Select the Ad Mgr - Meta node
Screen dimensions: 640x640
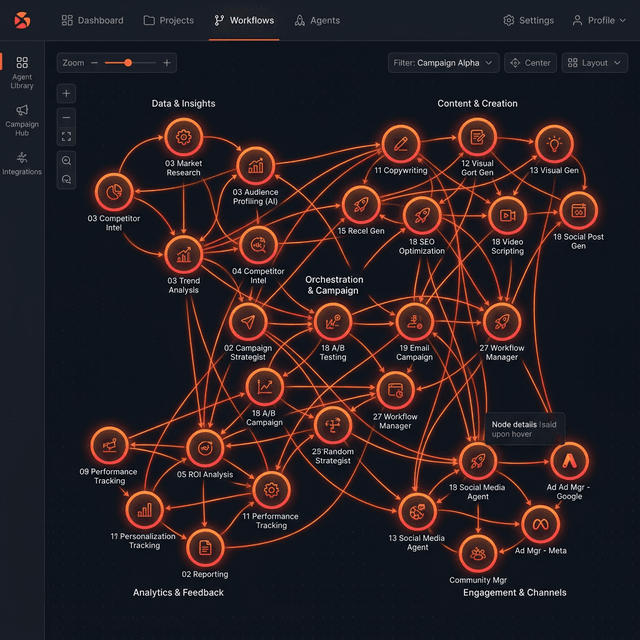pyautogui.click(x=540, y=523)
